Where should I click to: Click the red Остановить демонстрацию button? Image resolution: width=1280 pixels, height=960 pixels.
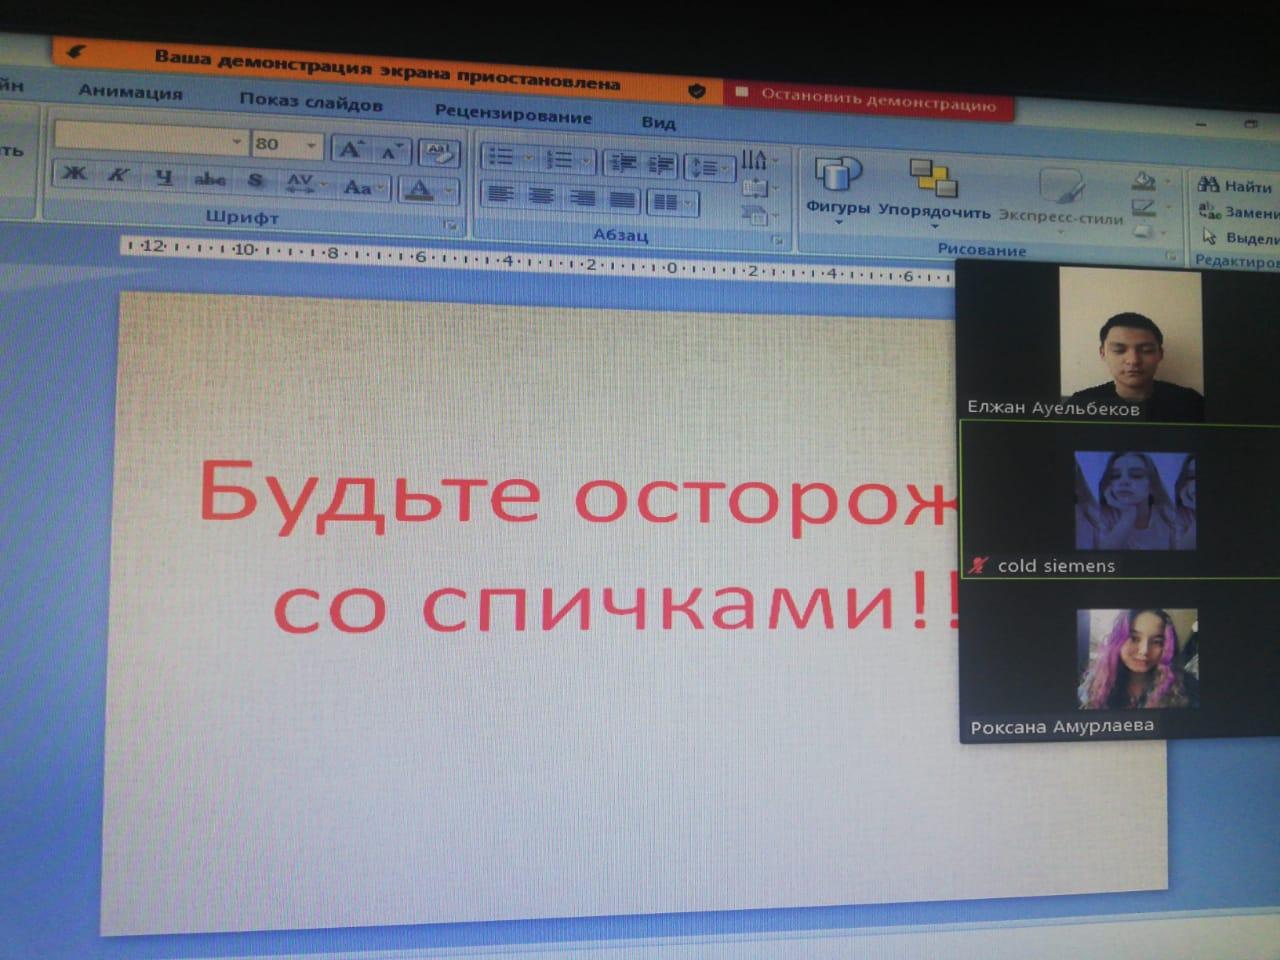[868, 98]
